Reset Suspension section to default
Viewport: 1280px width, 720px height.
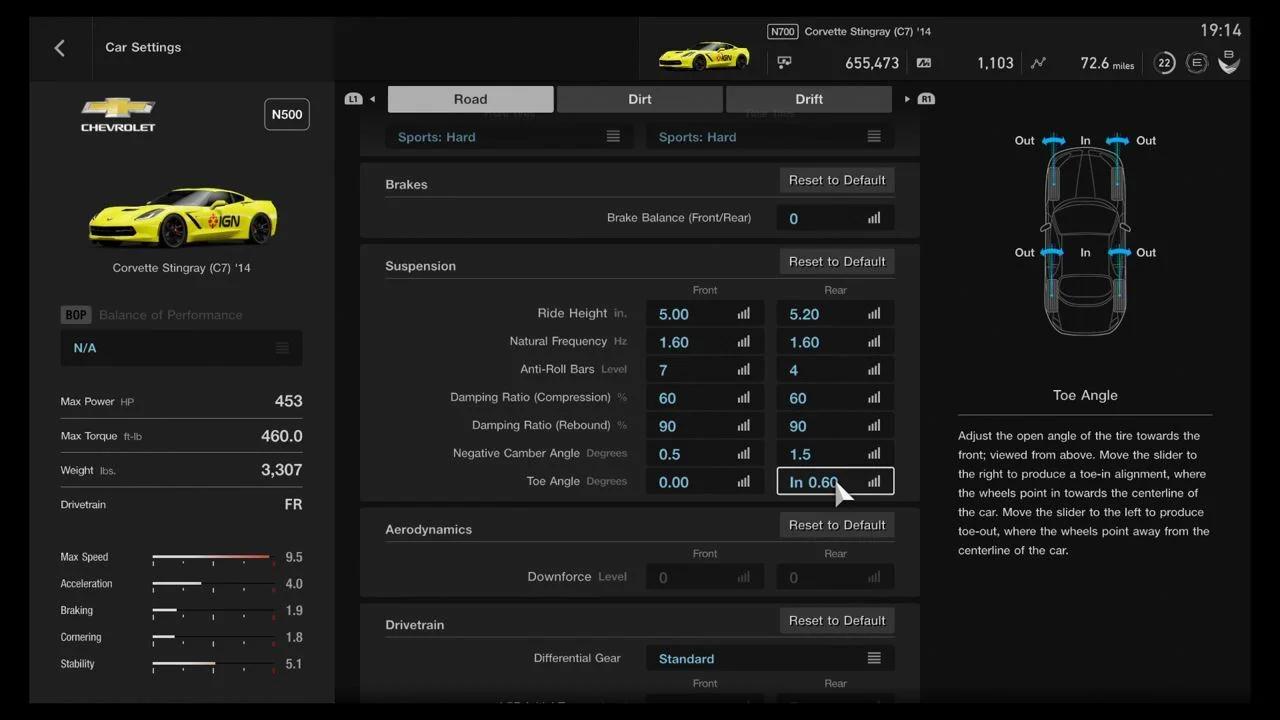click(x=837, y=262)
